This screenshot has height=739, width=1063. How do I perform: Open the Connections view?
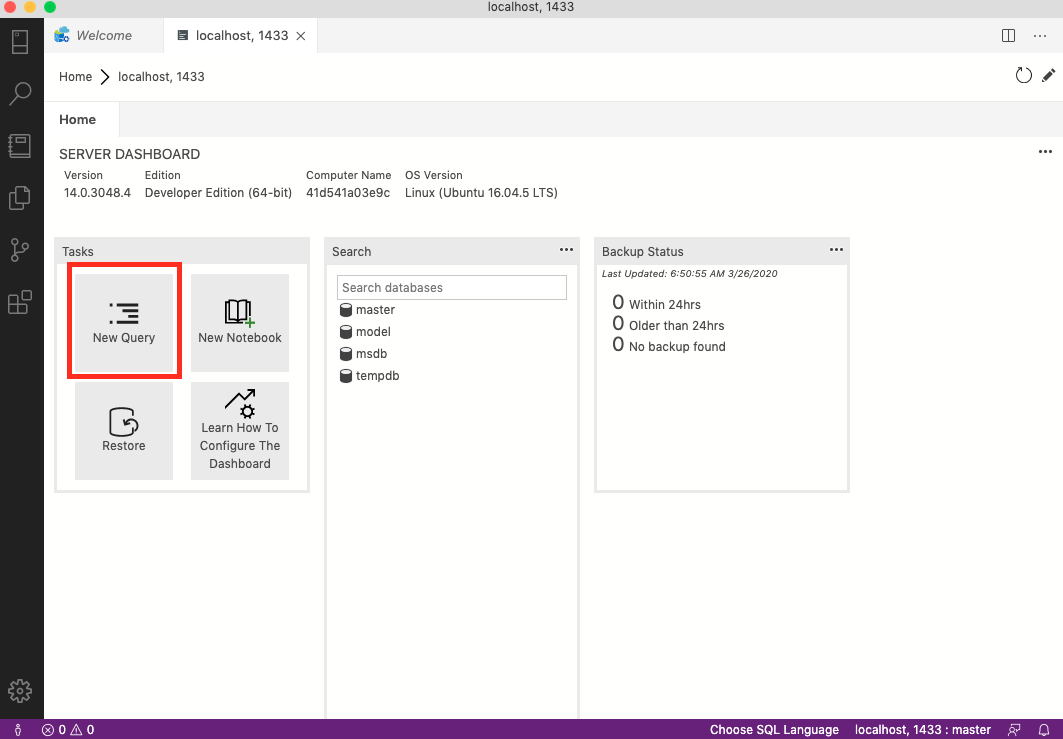pos(21,40)
